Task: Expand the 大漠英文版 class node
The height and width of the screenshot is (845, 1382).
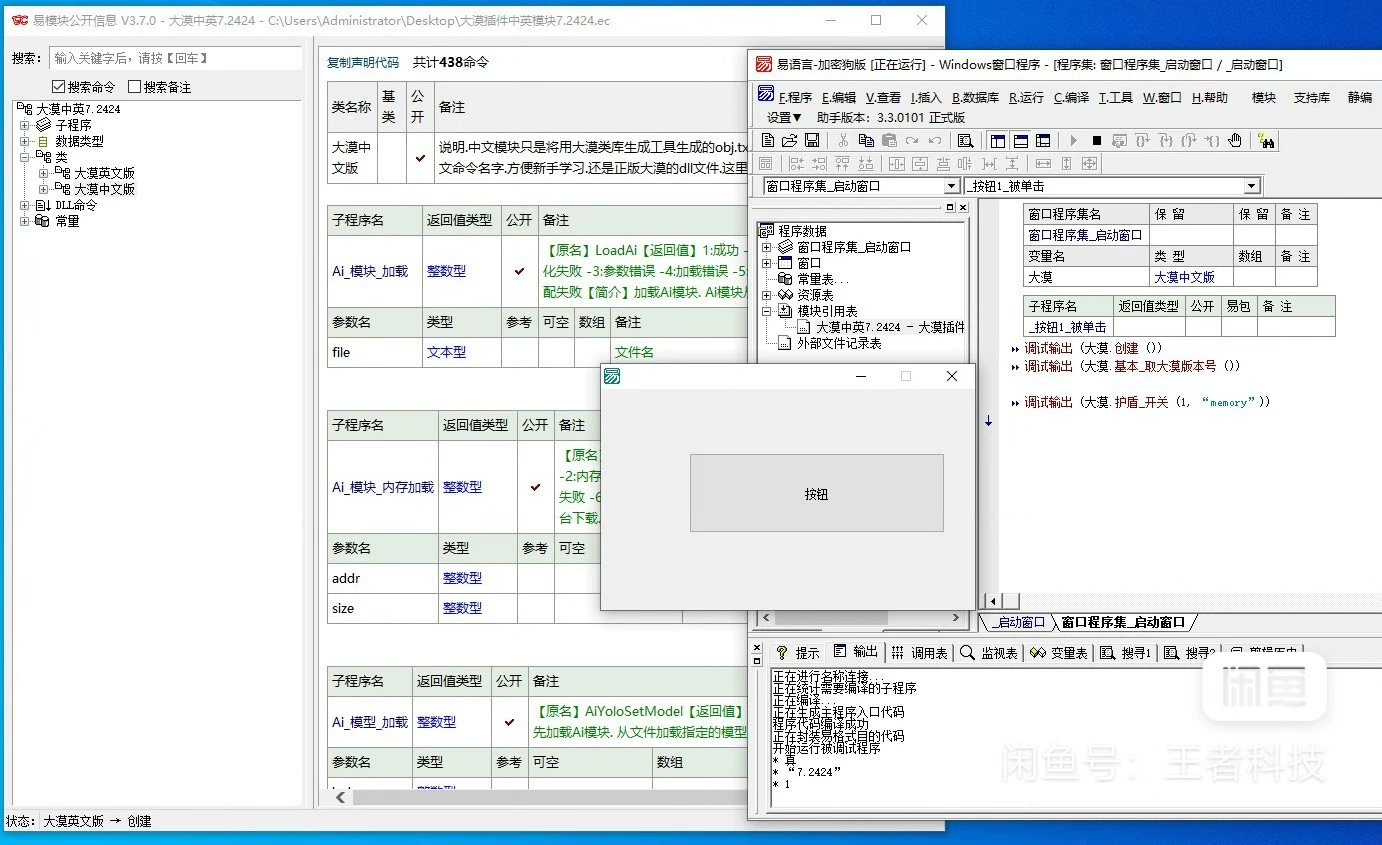Action: pos(44,173)
